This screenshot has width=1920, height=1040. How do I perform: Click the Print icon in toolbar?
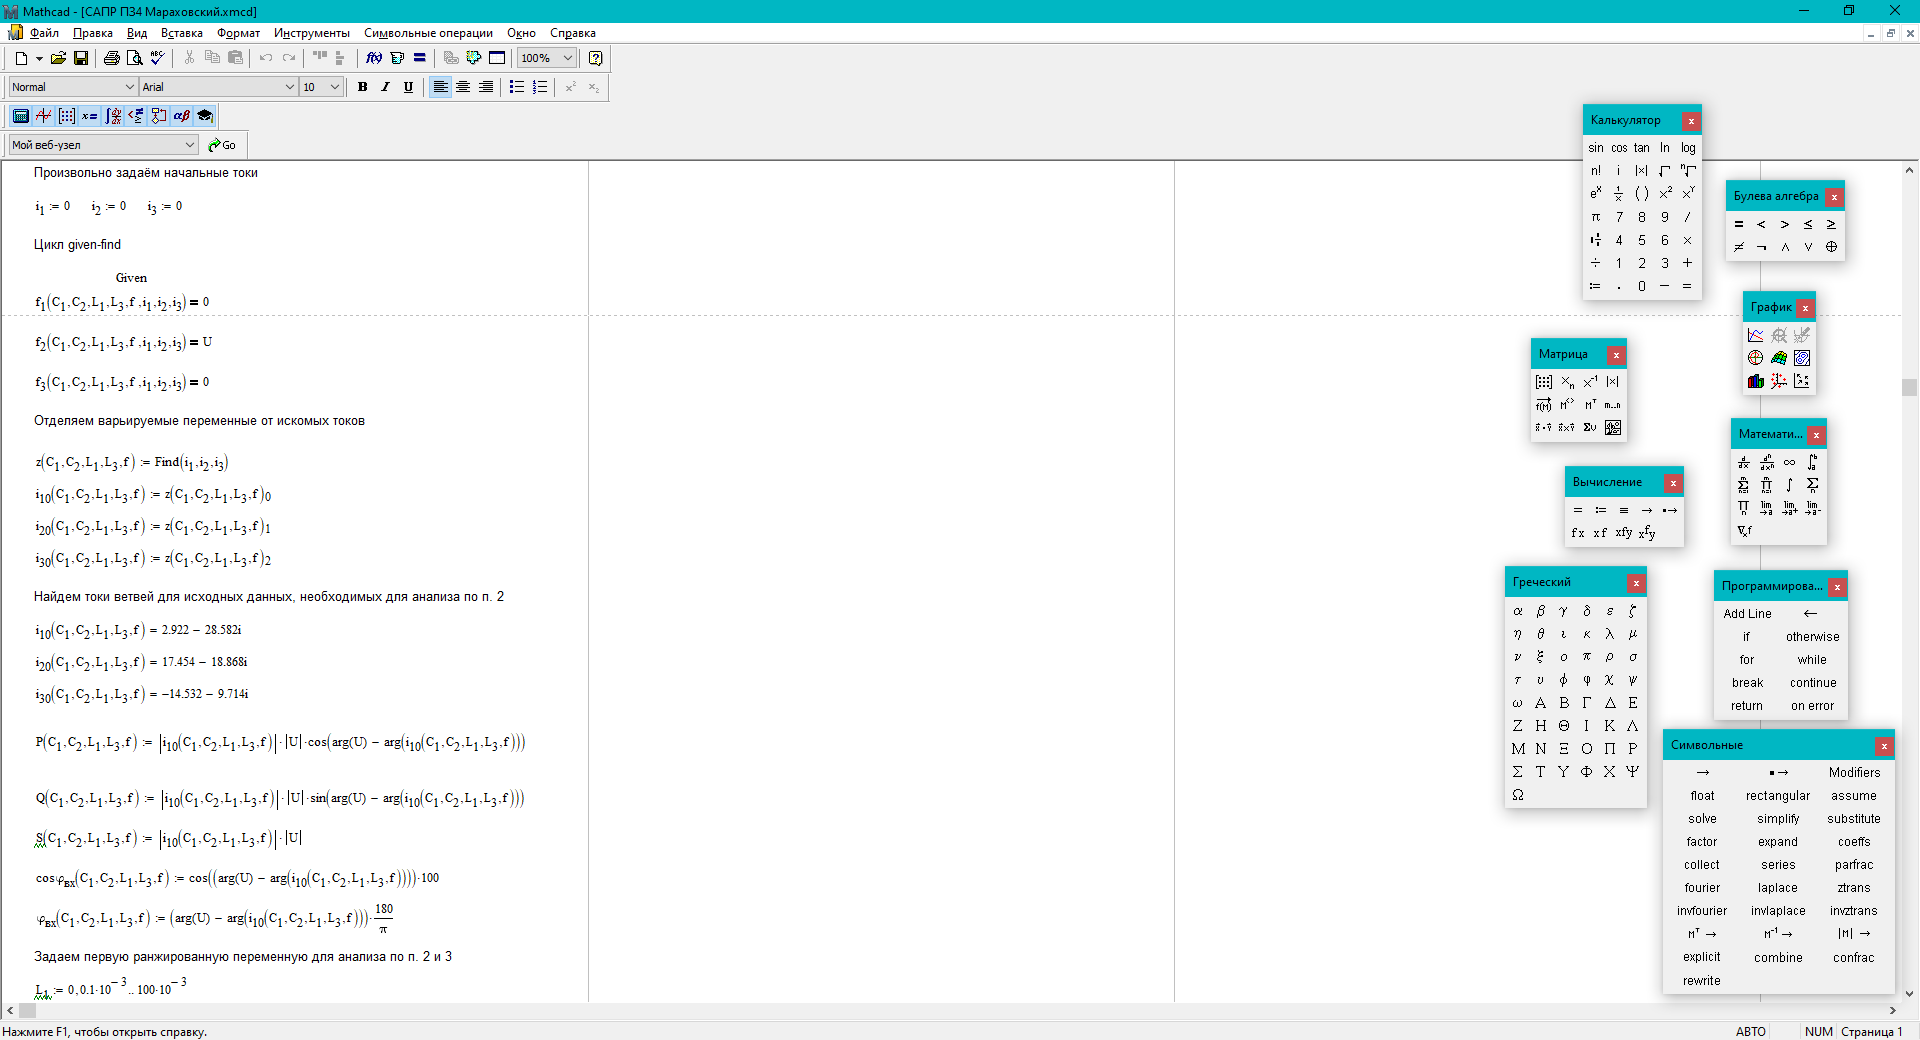coord(112,58)
